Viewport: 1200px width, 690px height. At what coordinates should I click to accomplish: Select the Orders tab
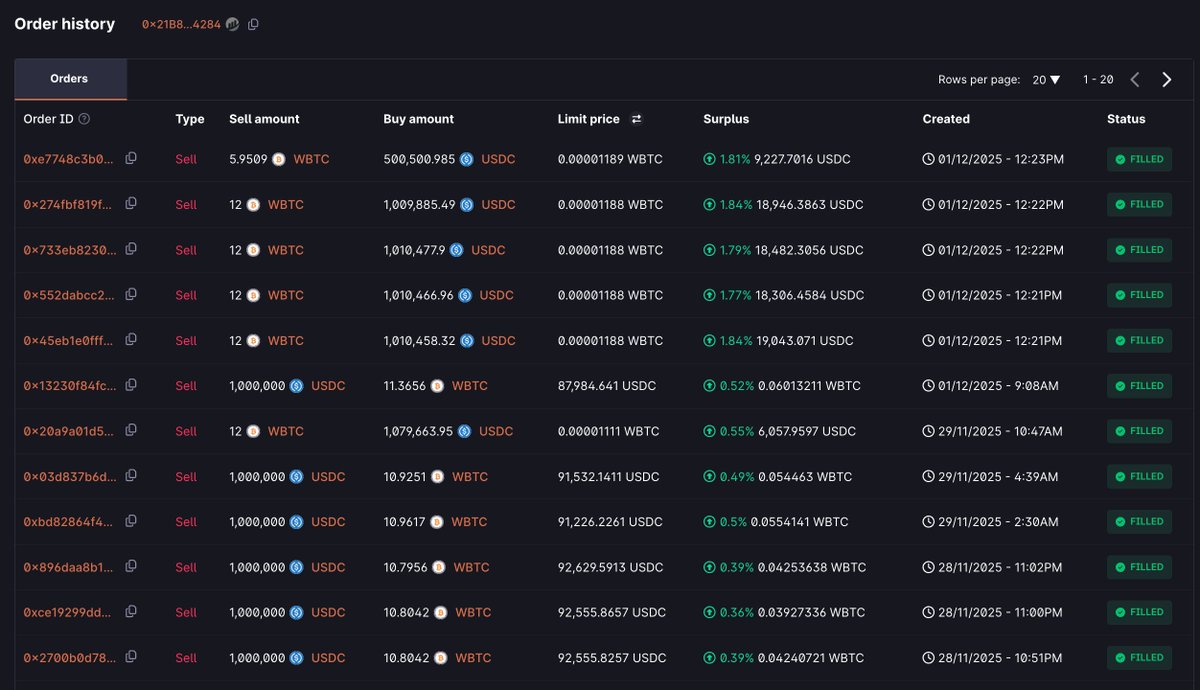[69, 79]
